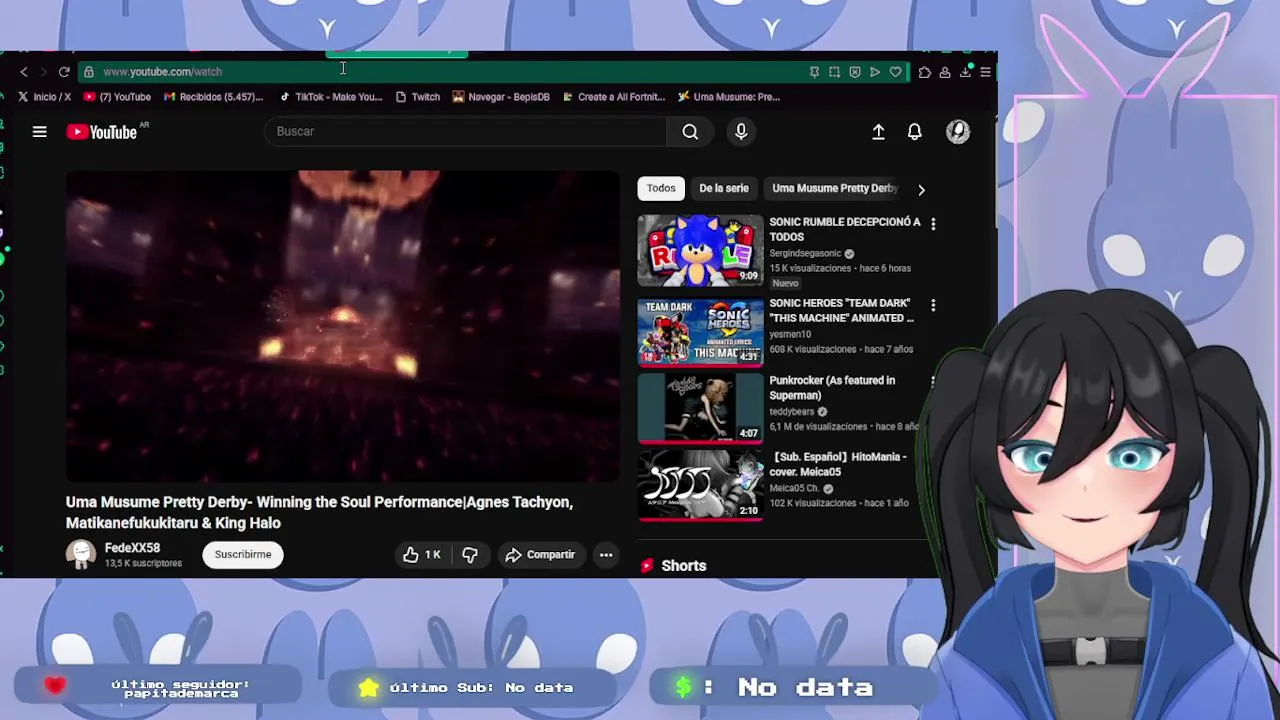1280x720 pixels.
Task: Click the shield ad blocker icon
Action: [855, 72]
